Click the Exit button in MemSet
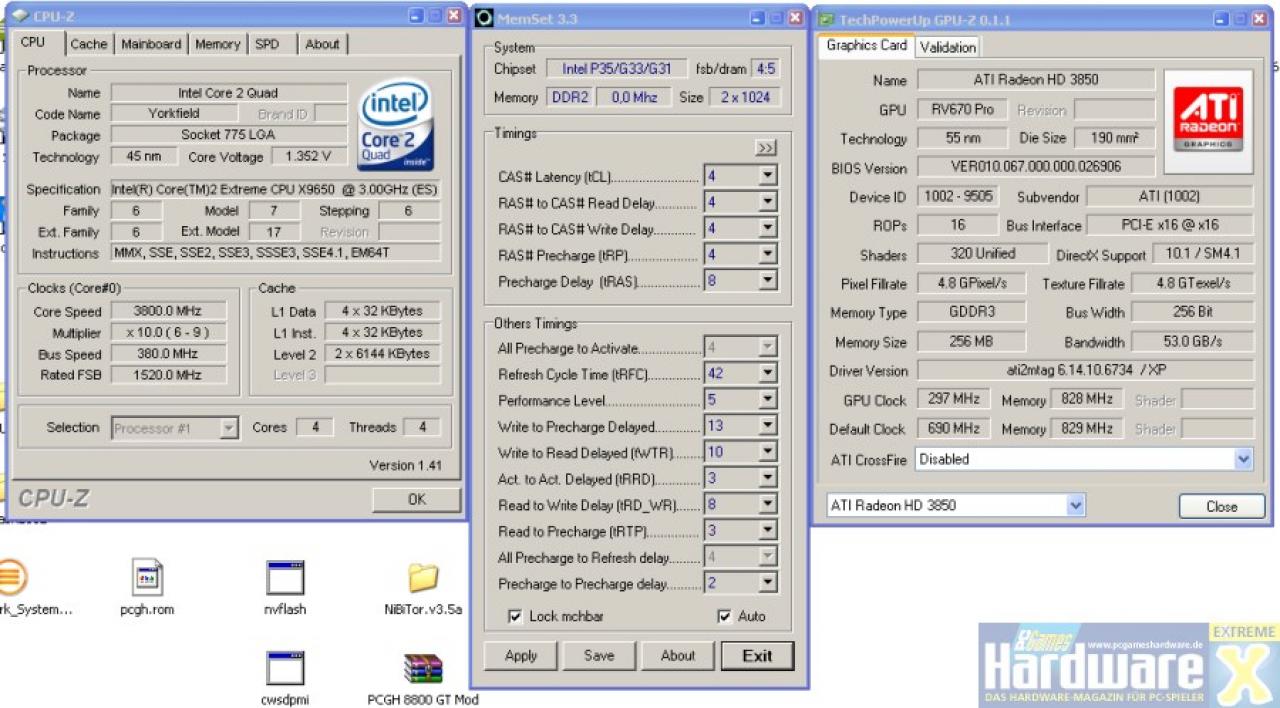The height and width of the screenshot is (708, 1280). pyautogui.click(x=757, y=656)
